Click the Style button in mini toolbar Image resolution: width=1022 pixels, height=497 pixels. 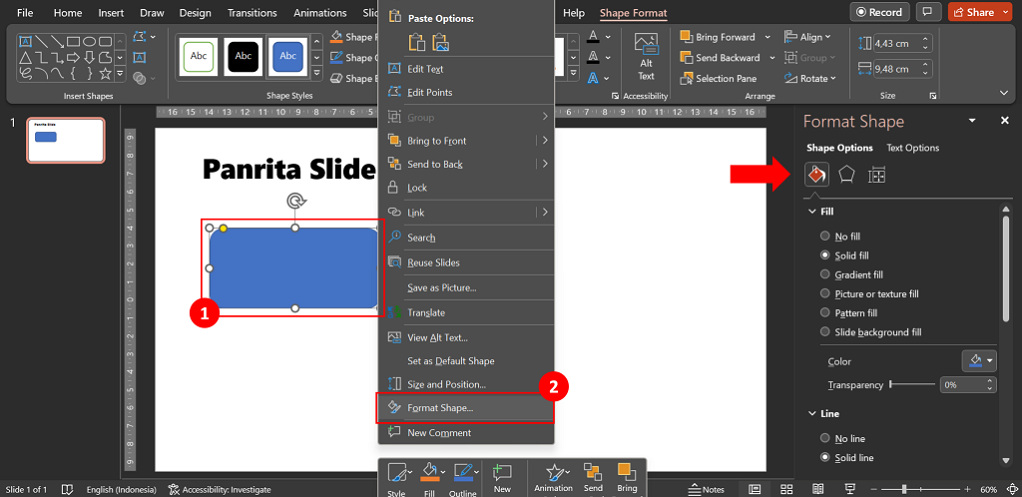[396, 479]
